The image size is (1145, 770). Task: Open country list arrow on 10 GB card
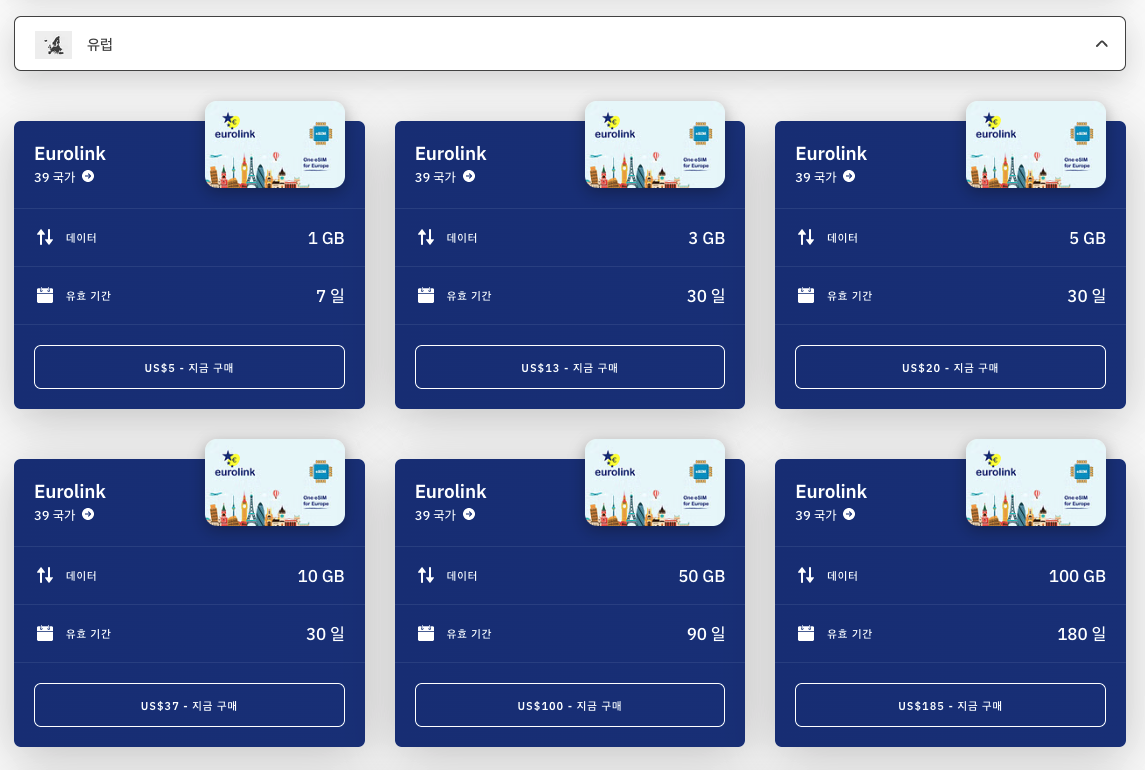pos(88,514)
